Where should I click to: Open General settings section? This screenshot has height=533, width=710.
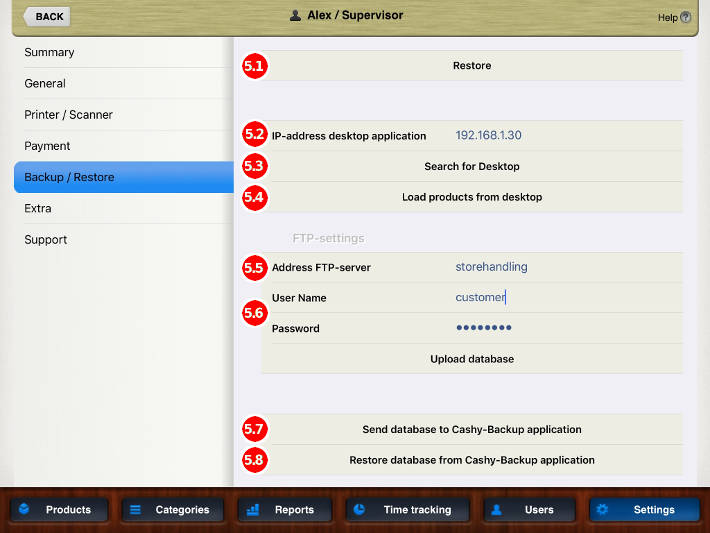(46, 83)
